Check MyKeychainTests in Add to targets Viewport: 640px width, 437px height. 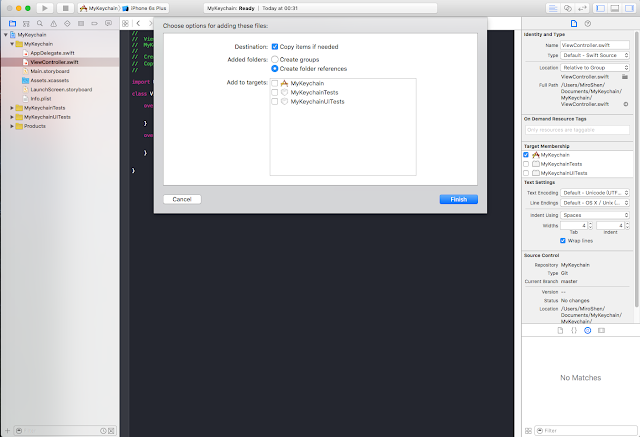pyautogui.click(x=275, y=93)
